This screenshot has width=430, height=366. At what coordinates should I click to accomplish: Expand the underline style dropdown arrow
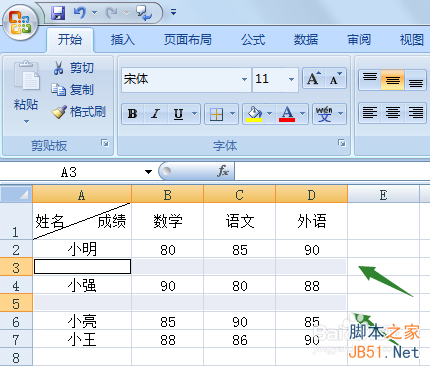tap(194, 114)
